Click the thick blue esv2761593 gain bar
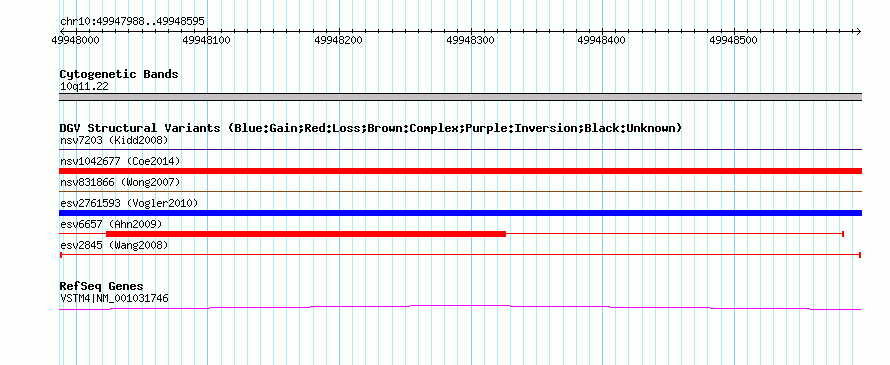This screenshot has width=890, height=365. 460,213
